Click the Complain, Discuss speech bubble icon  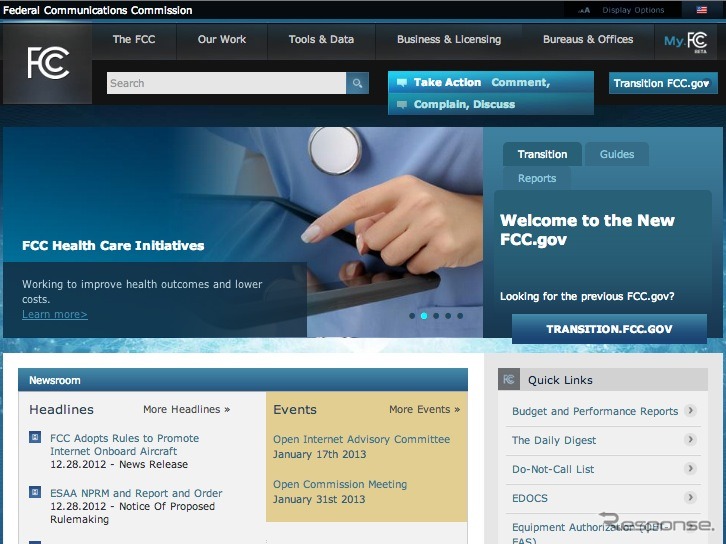pos(402,104)
